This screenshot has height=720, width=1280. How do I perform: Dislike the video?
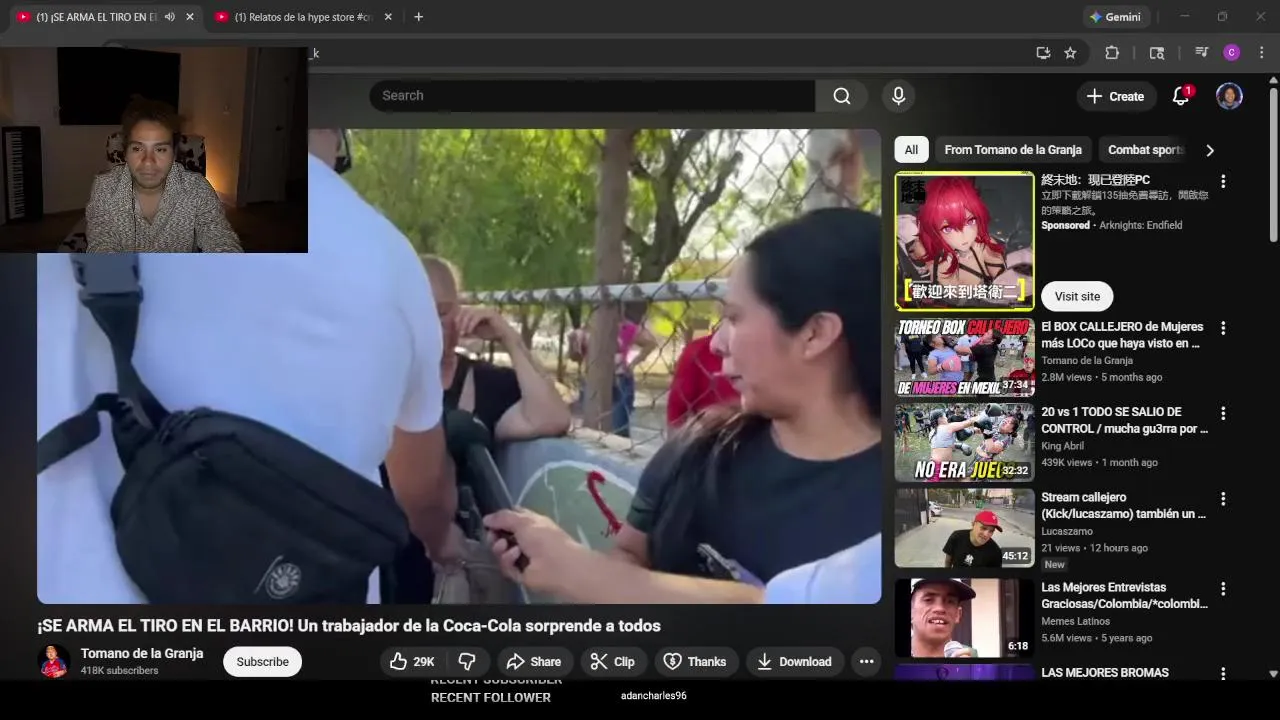click(x=467, y=662)
